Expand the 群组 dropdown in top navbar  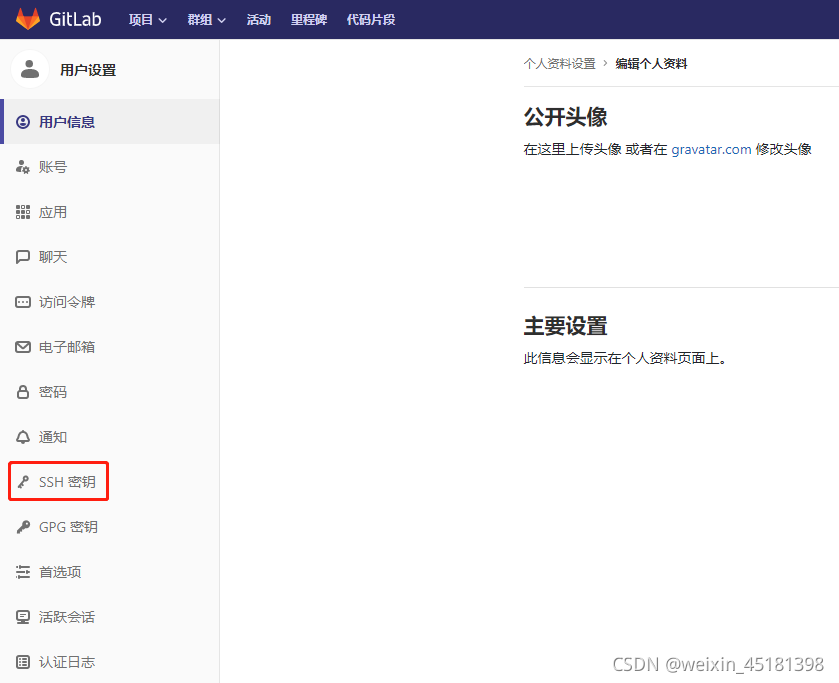pyautogui.click(x=207, y=20)
